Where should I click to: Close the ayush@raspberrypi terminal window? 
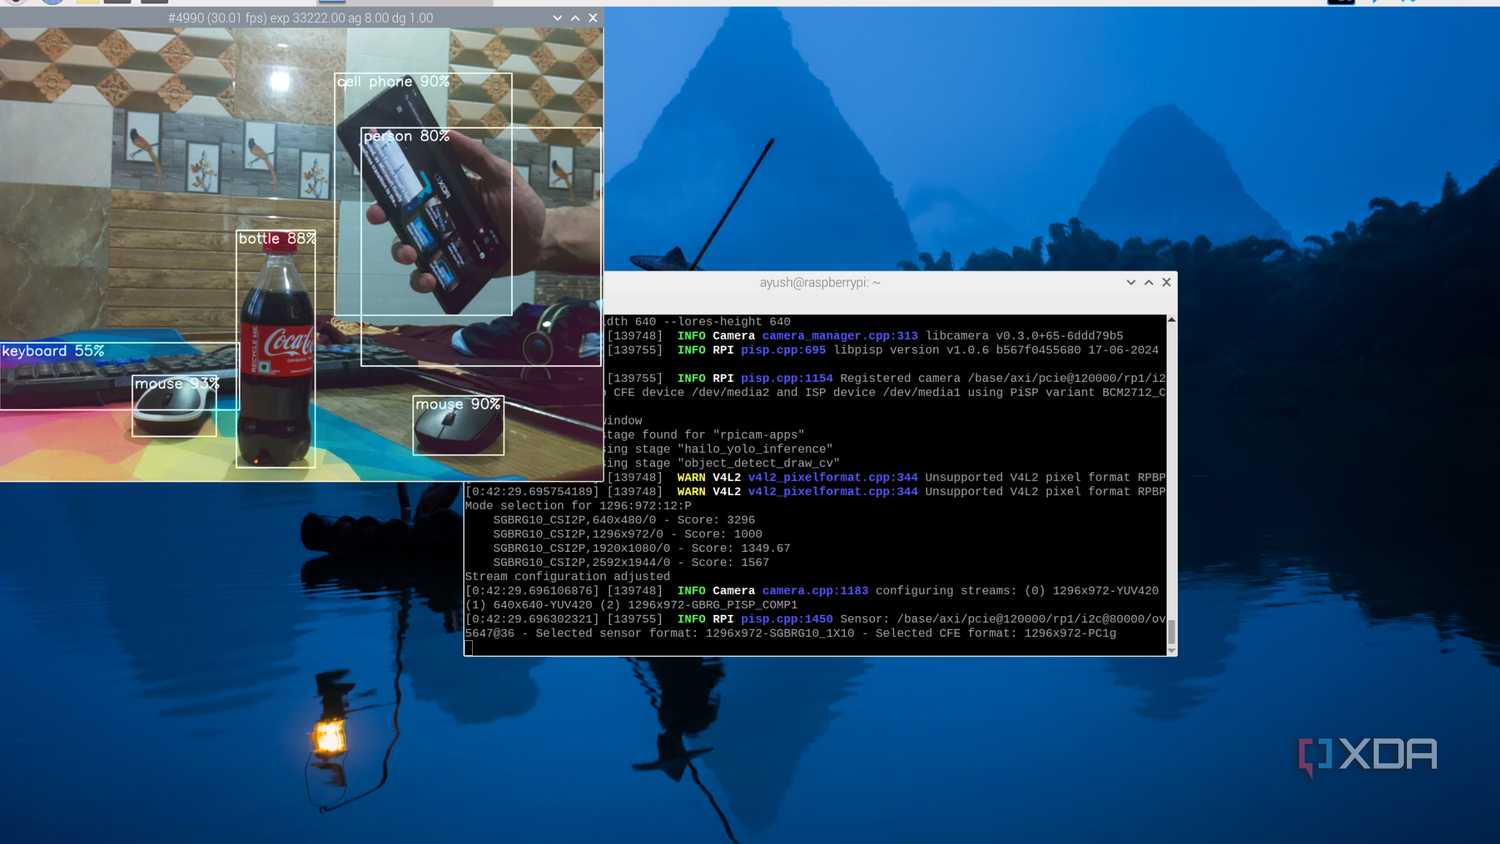point(1166,282)
